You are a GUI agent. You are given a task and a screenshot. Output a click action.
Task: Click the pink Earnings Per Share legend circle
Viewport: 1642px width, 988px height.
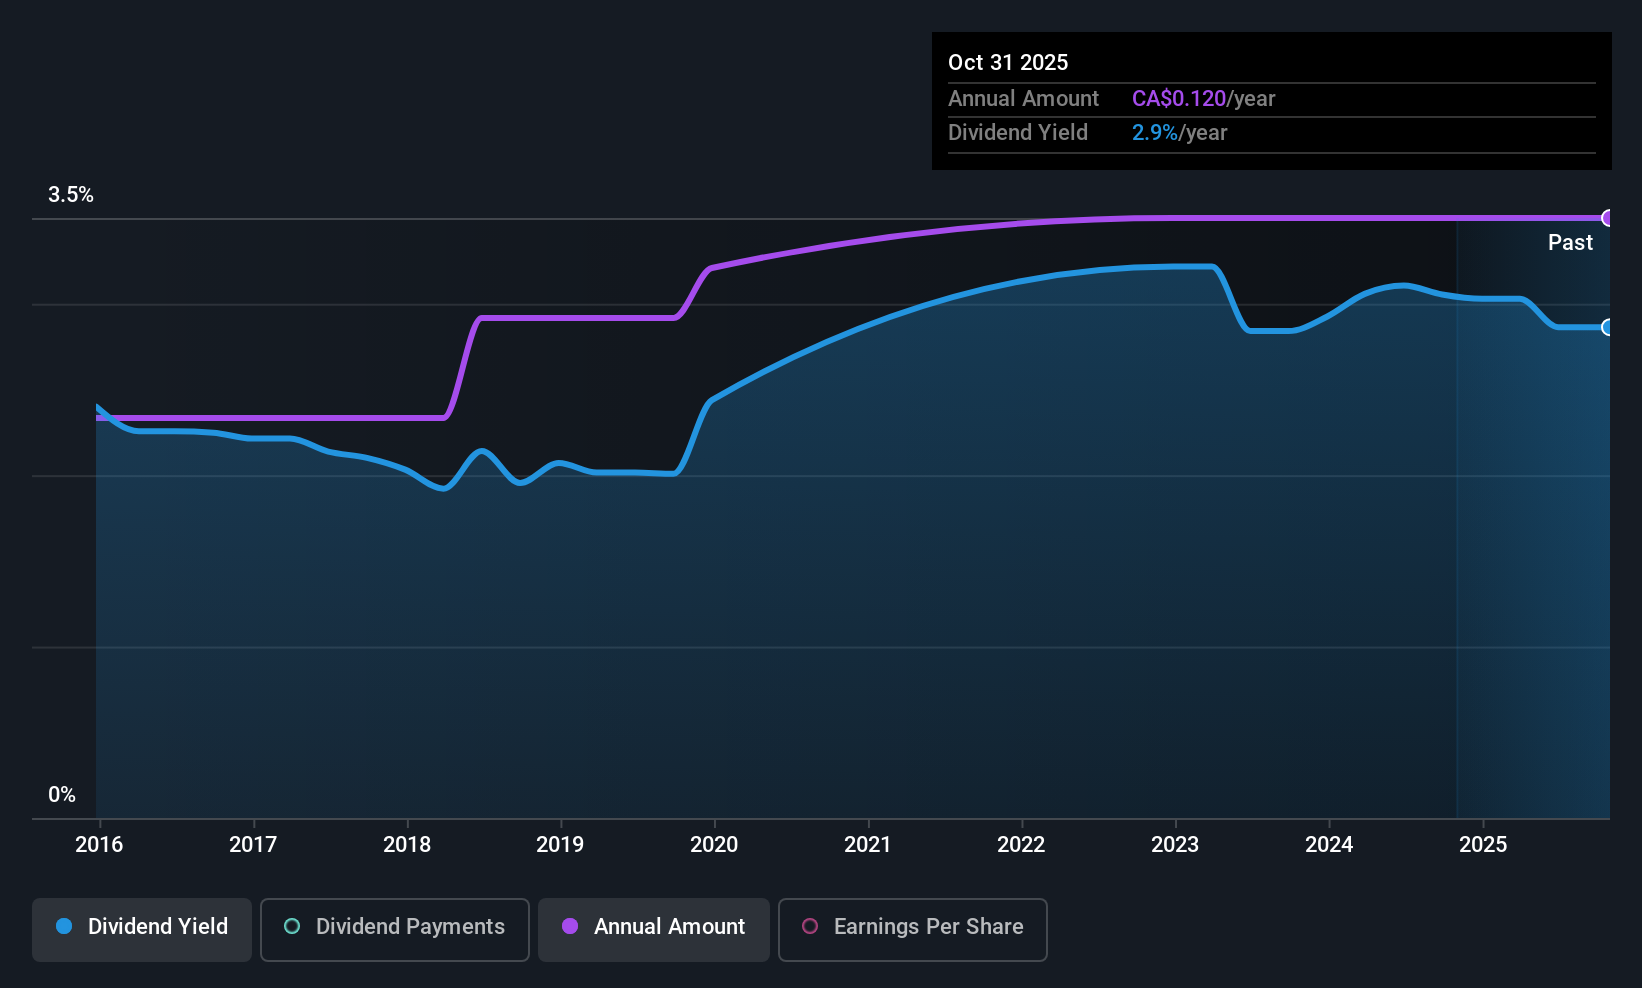pyautogui.click(x=811, y=927)
